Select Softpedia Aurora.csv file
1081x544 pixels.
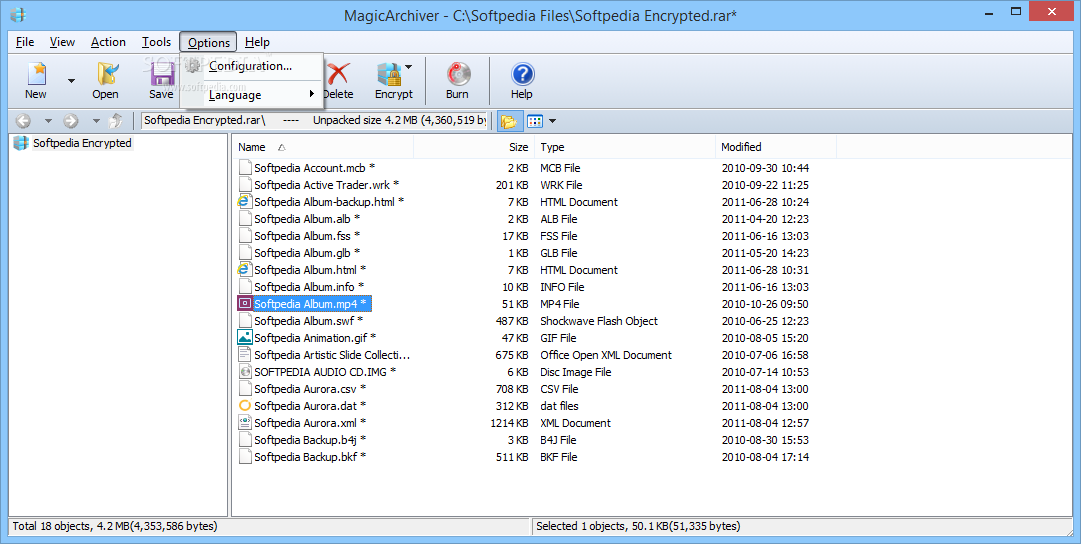tap(310, 389)
